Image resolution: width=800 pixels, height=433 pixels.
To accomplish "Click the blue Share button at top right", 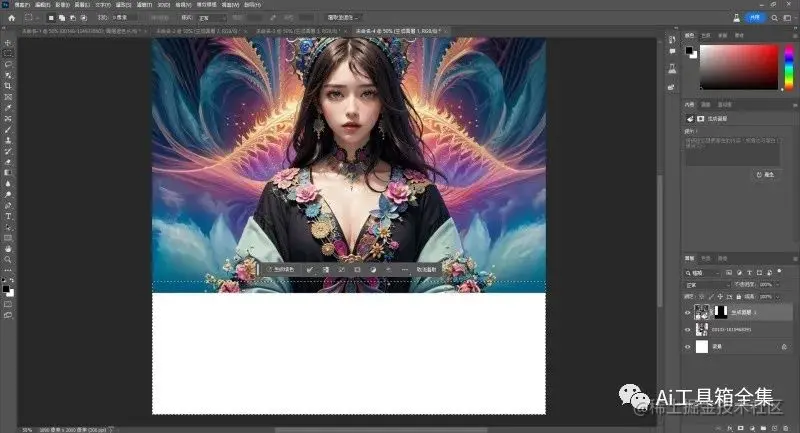I will (755, 17).
